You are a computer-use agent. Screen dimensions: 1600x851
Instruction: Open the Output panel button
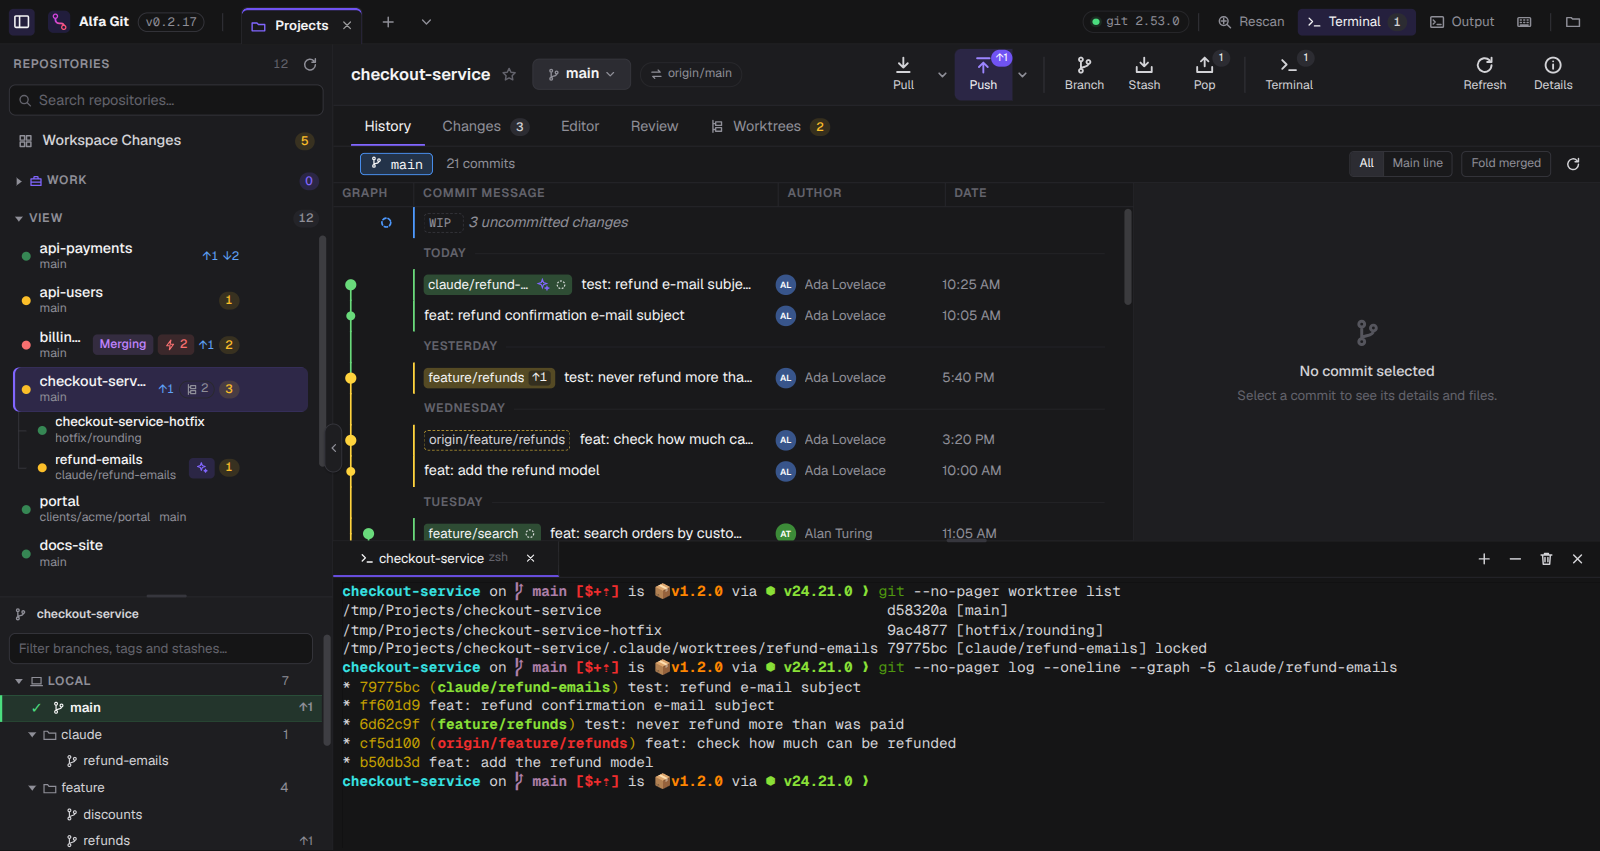click(x=1462, y=22)
